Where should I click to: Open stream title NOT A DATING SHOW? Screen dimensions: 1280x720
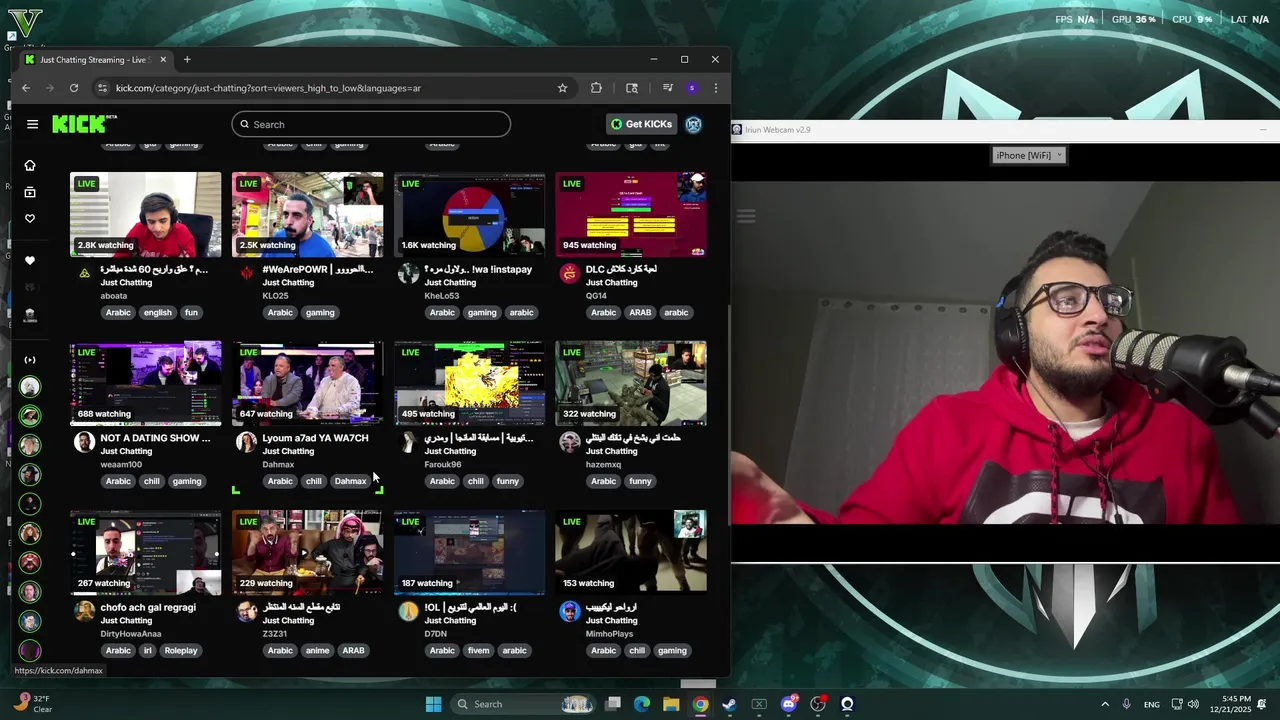tap(155, 438)
